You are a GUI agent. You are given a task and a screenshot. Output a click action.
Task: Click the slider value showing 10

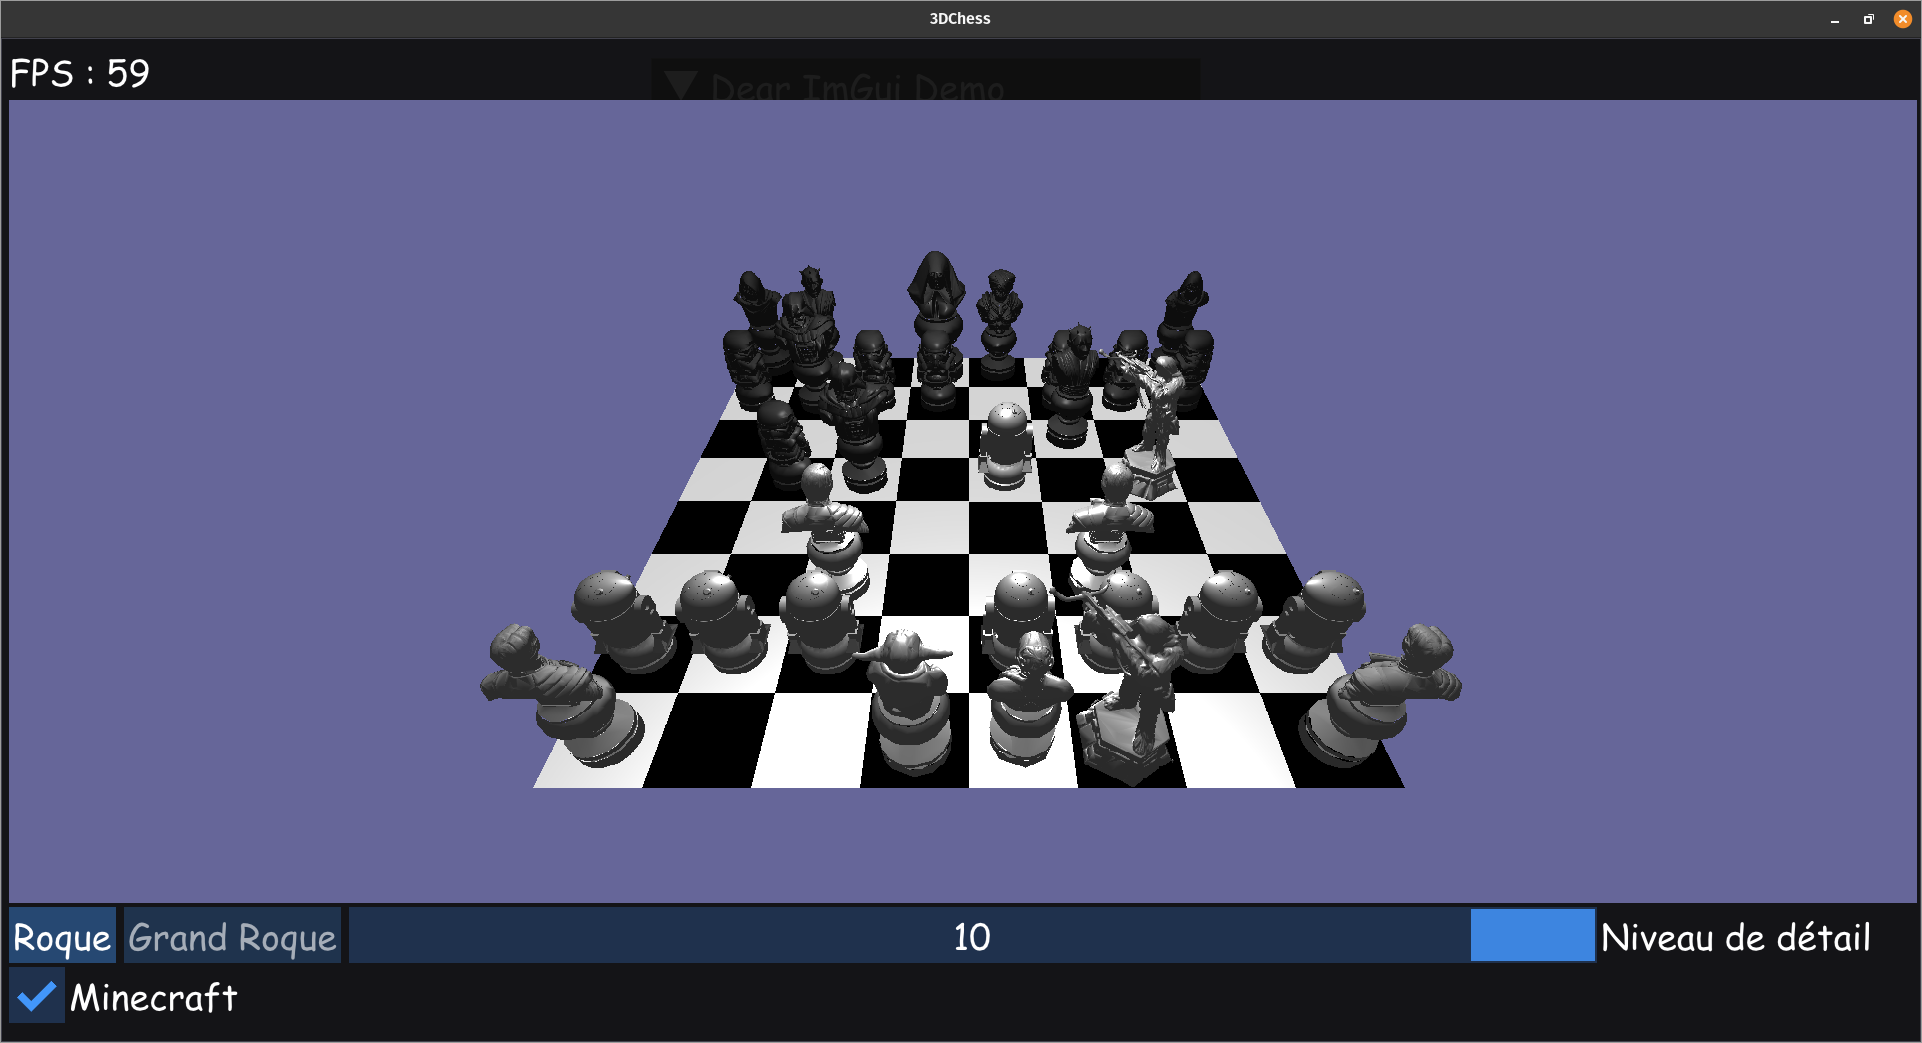tap(970, 937)
